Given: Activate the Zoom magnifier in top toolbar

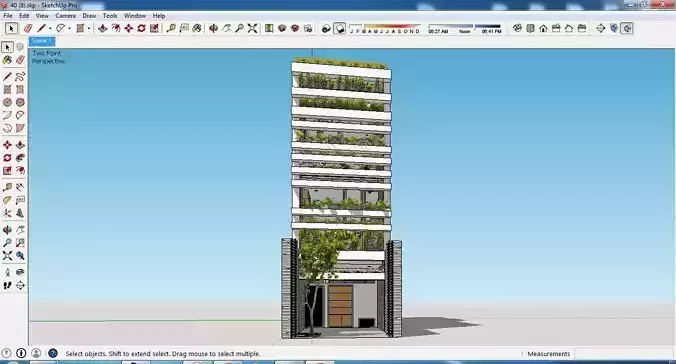Looking at the screenshot, I should (x=239, y=28).
